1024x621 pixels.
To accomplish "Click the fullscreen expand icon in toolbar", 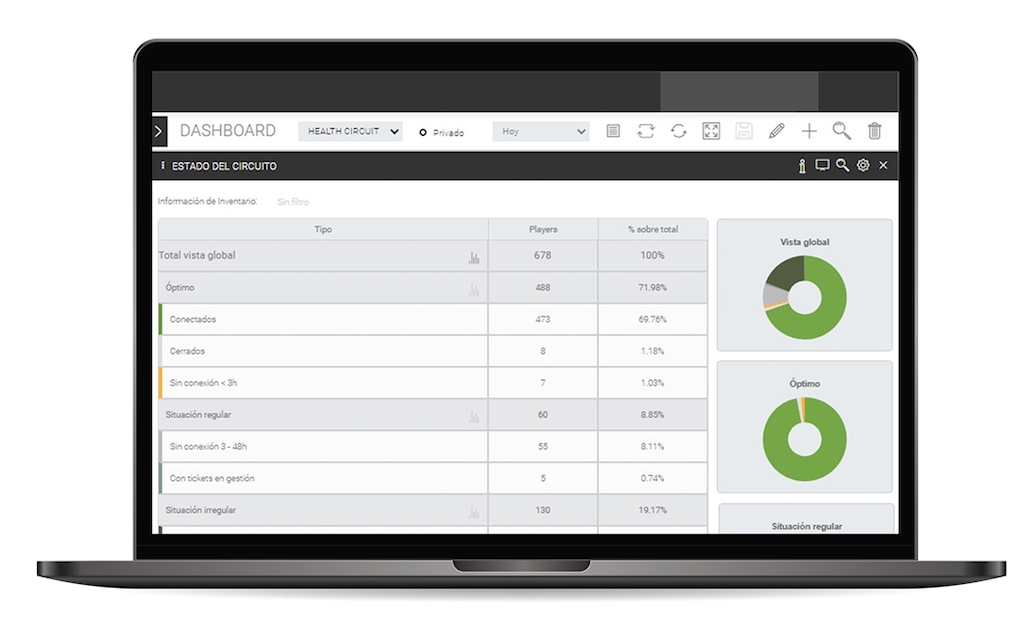I will point(711,131).
